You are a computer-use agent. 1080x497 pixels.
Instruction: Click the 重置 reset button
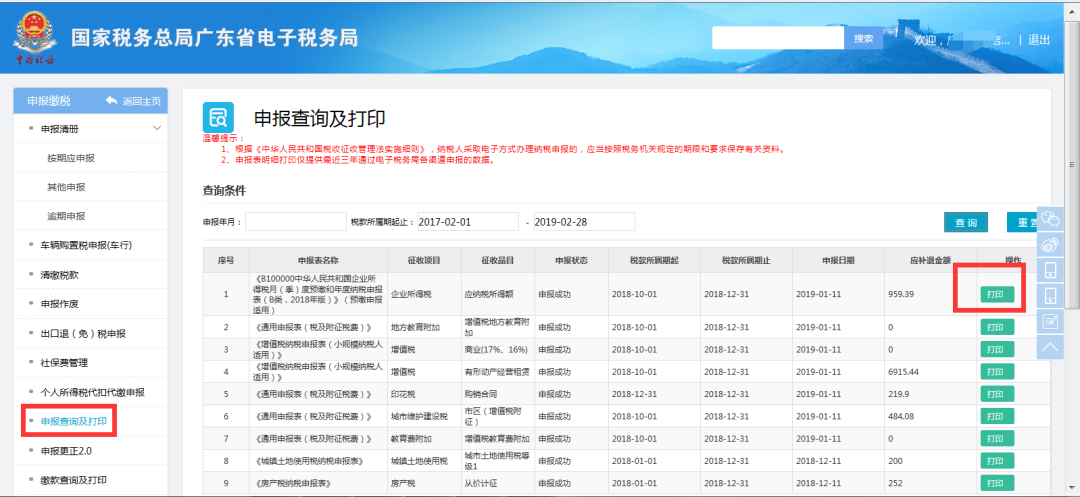[x=1022, y=222]
